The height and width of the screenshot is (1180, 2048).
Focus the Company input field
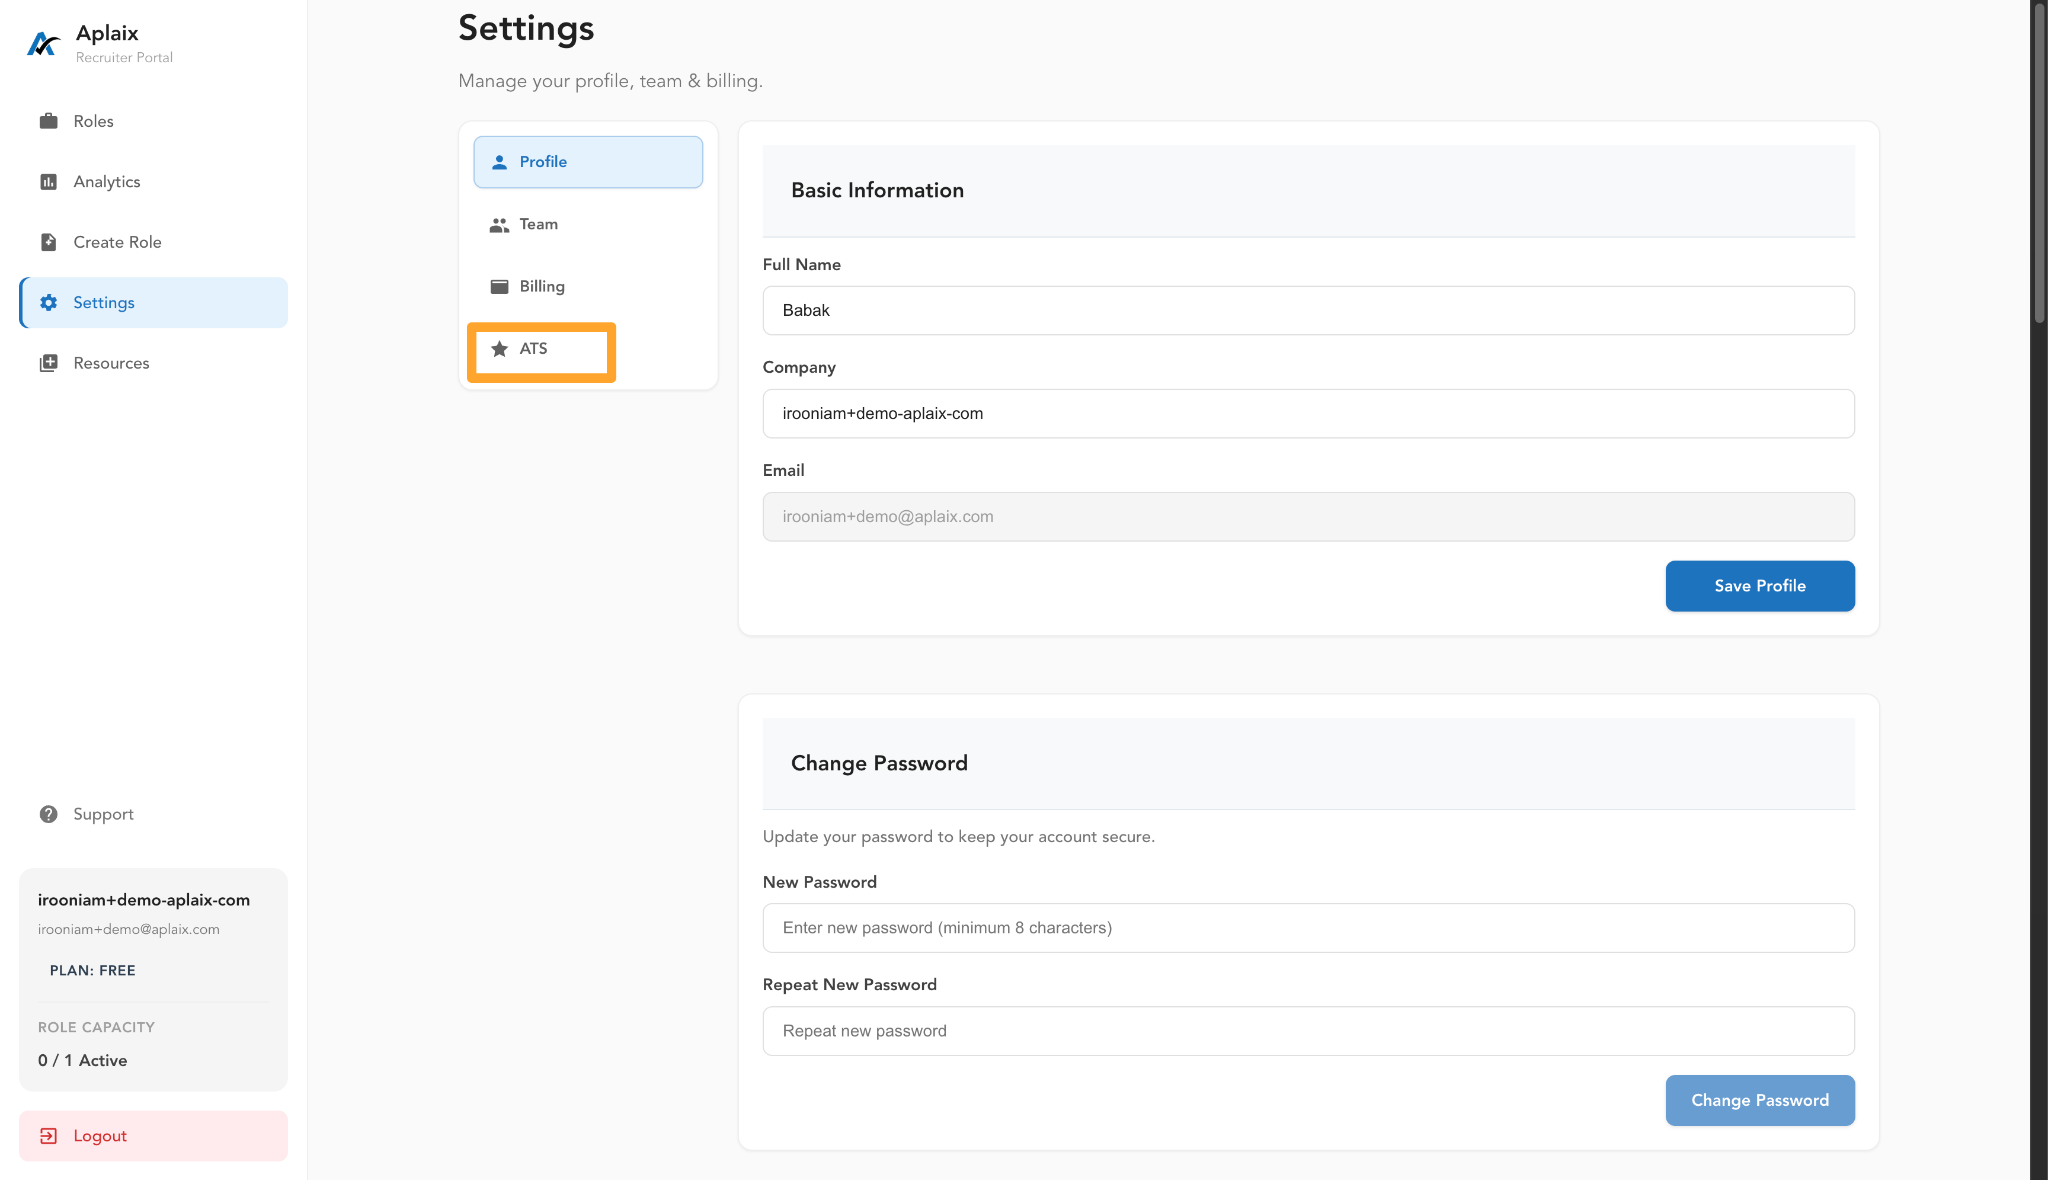[x=1308, y=414]
